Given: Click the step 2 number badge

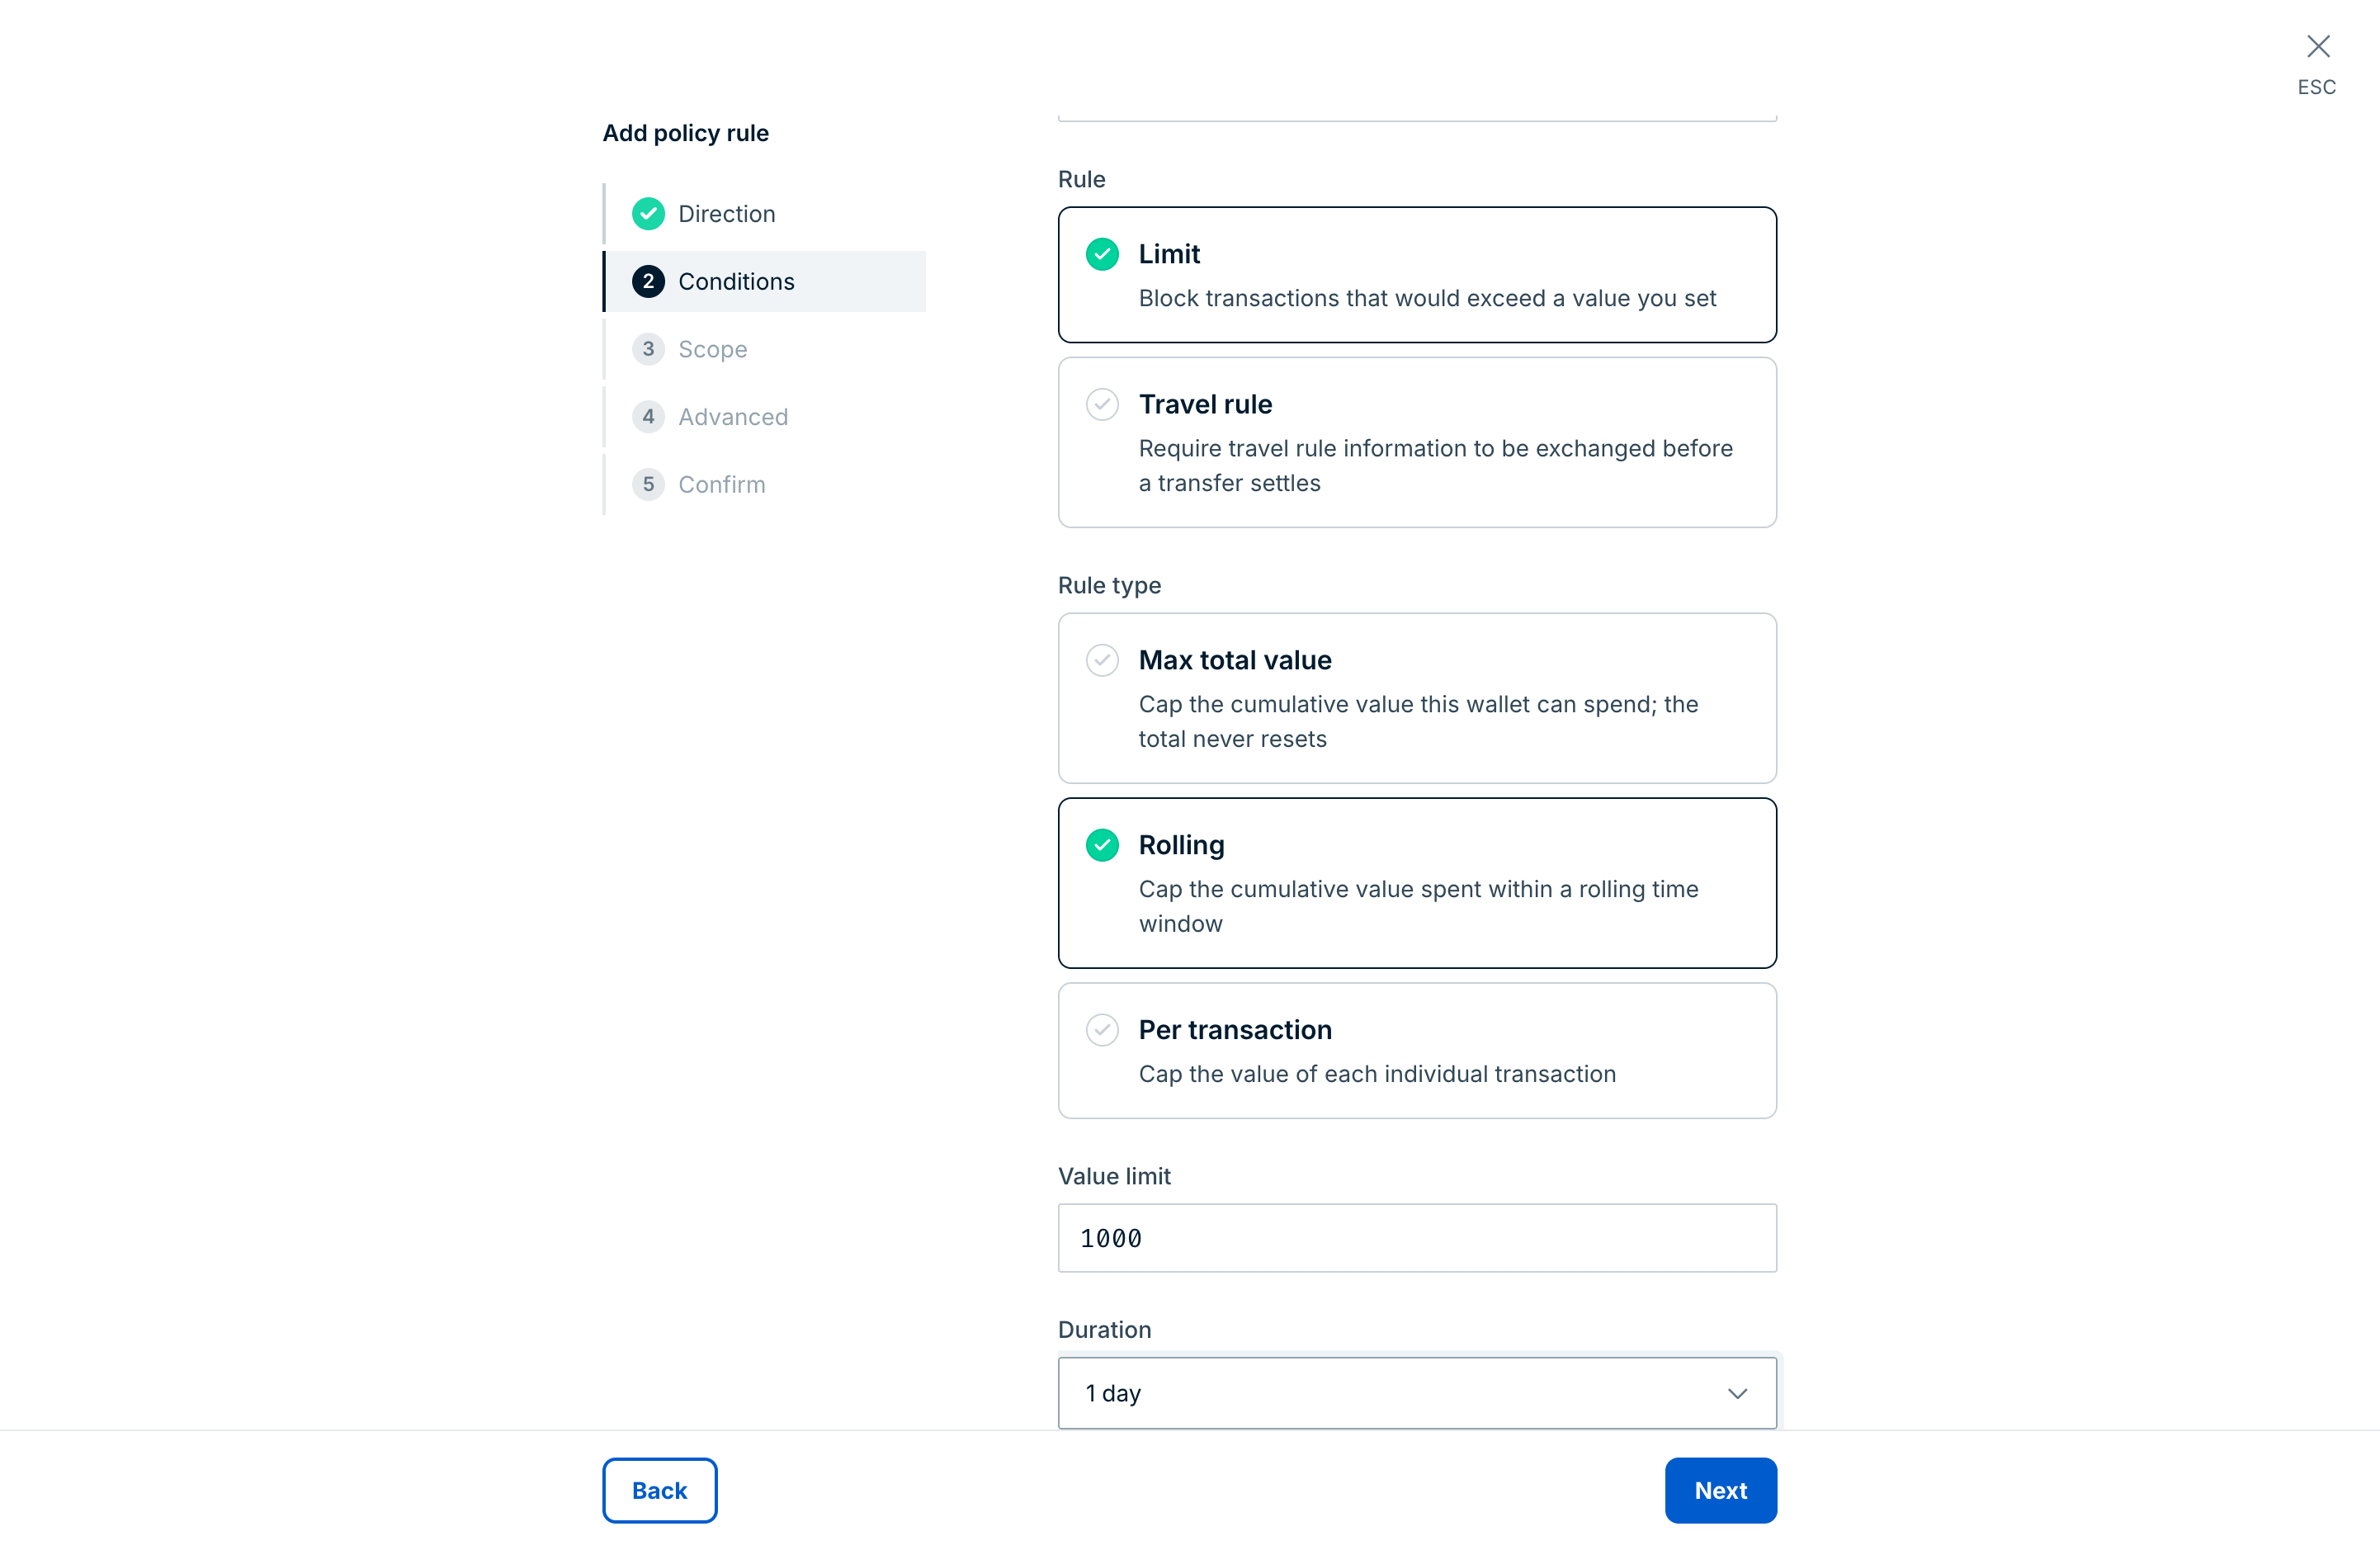Looking at the screenshot, I should coord(648,282).
